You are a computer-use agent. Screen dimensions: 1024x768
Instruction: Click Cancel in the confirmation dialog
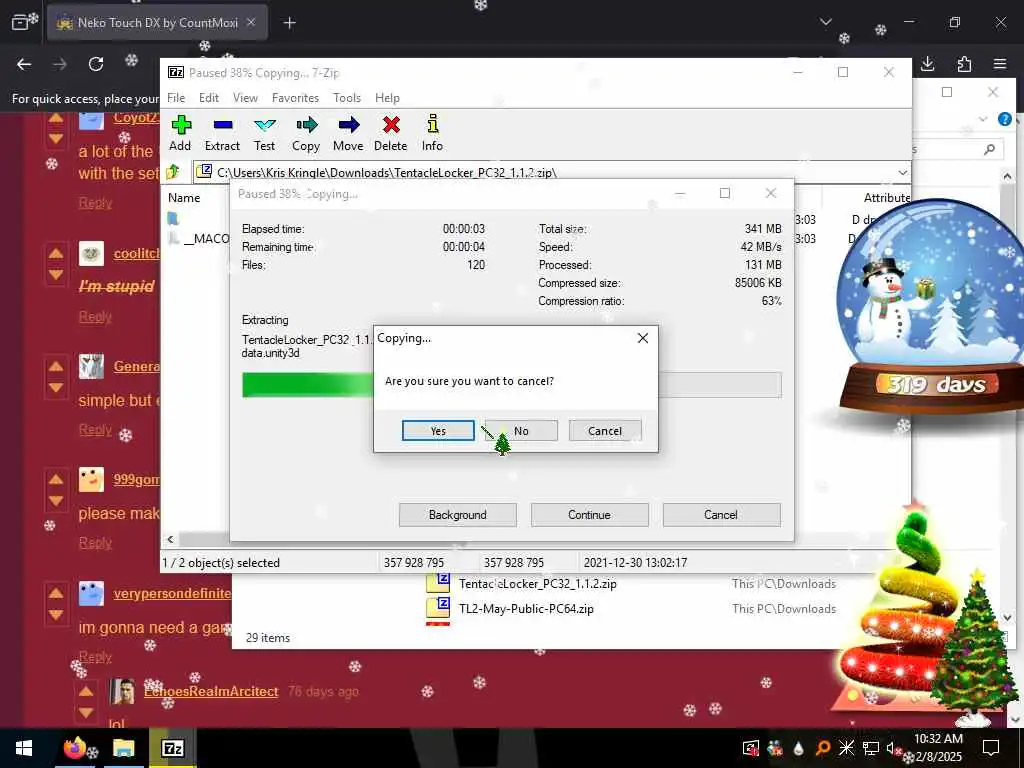click(605, 431)
